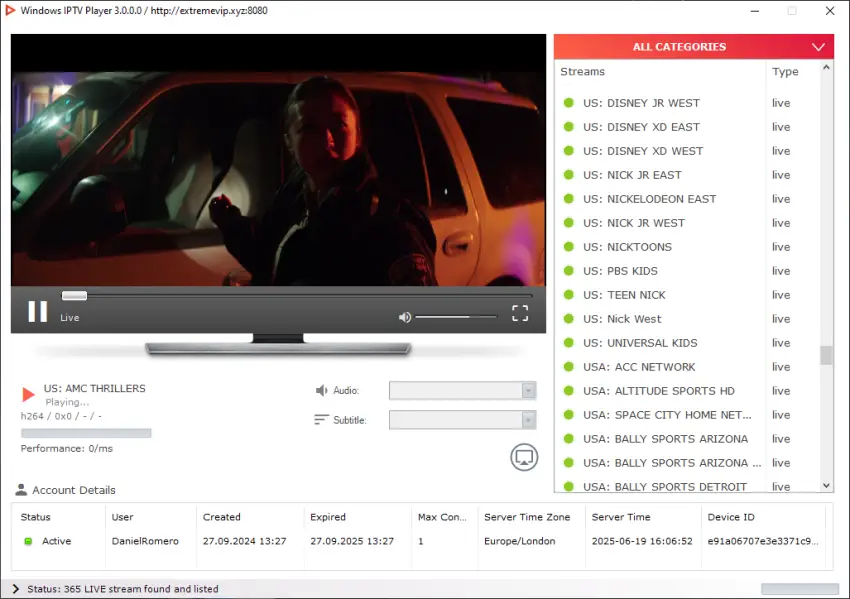Screen dimensions: 850x599
Task: Click the server time 2025-06-19 16:06:52
Action: 642,541
